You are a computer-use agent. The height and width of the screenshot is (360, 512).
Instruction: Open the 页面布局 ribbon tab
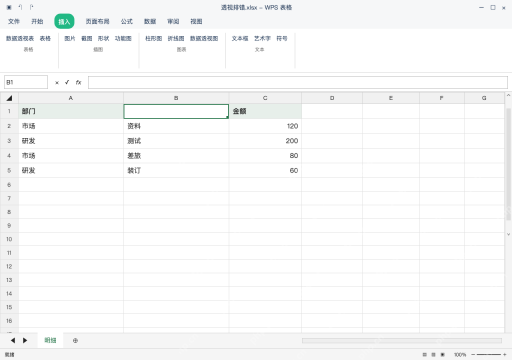[97, 21]
